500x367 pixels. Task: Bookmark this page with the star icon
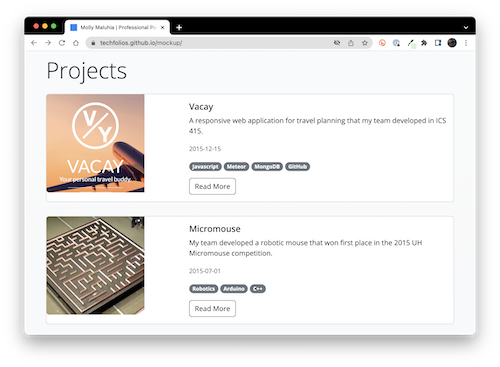pyautogui.click(x=365, y=43)
